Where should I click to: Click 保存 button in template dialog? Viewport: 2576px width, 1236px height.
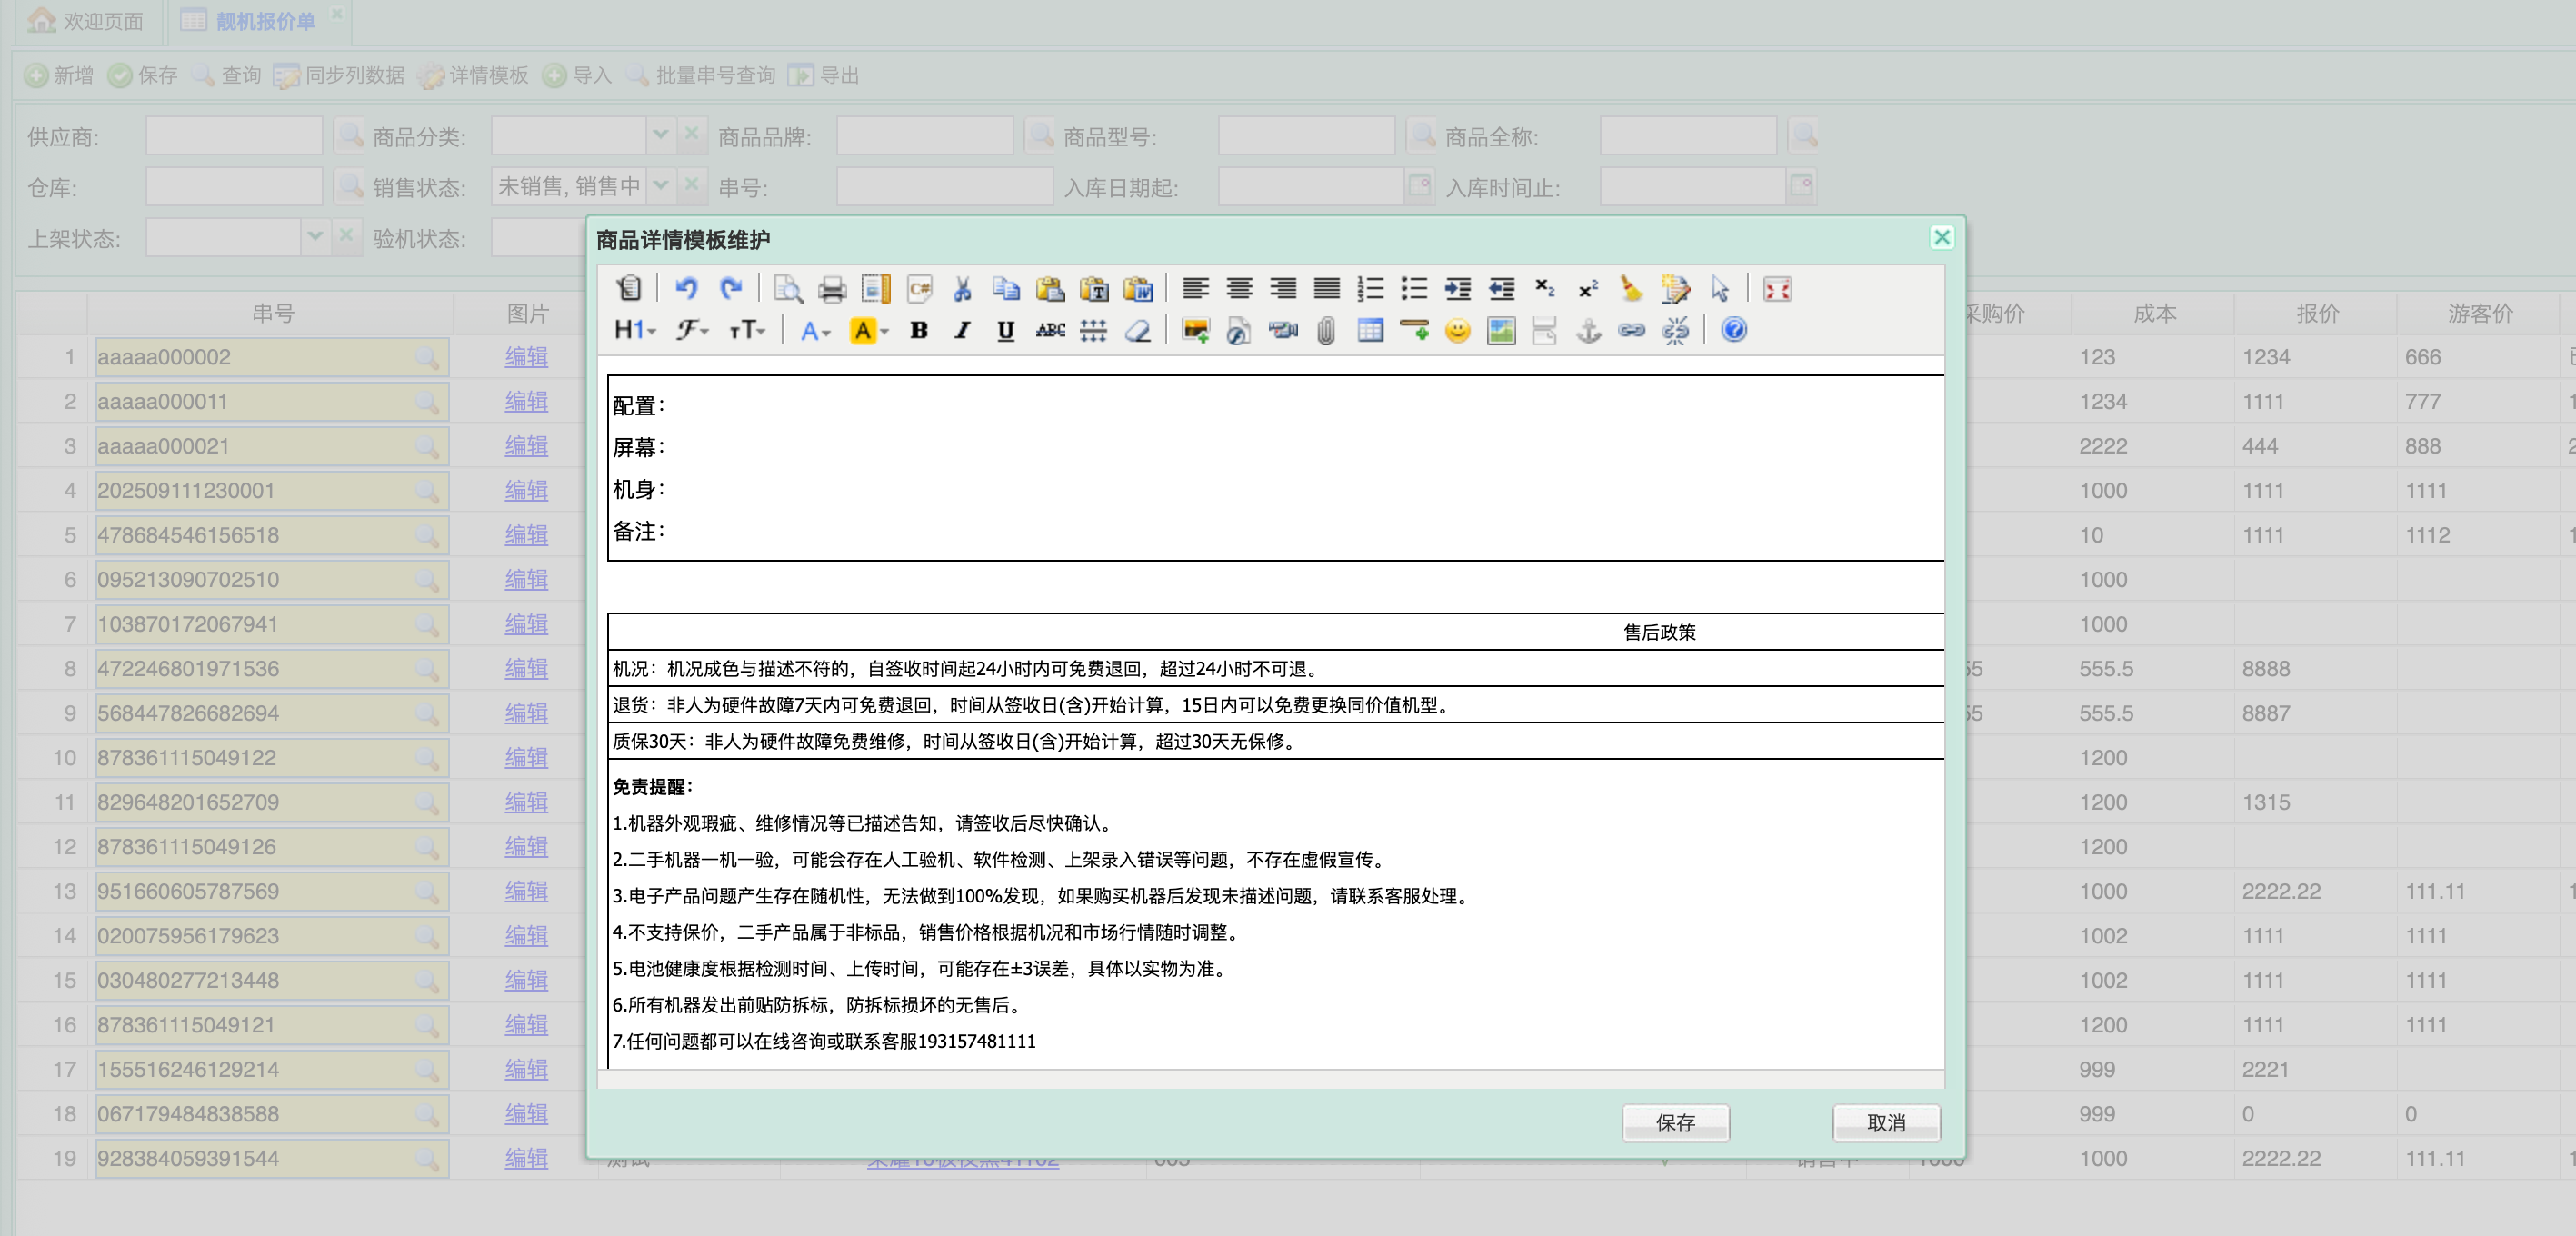click(x=1674, y=1122)
